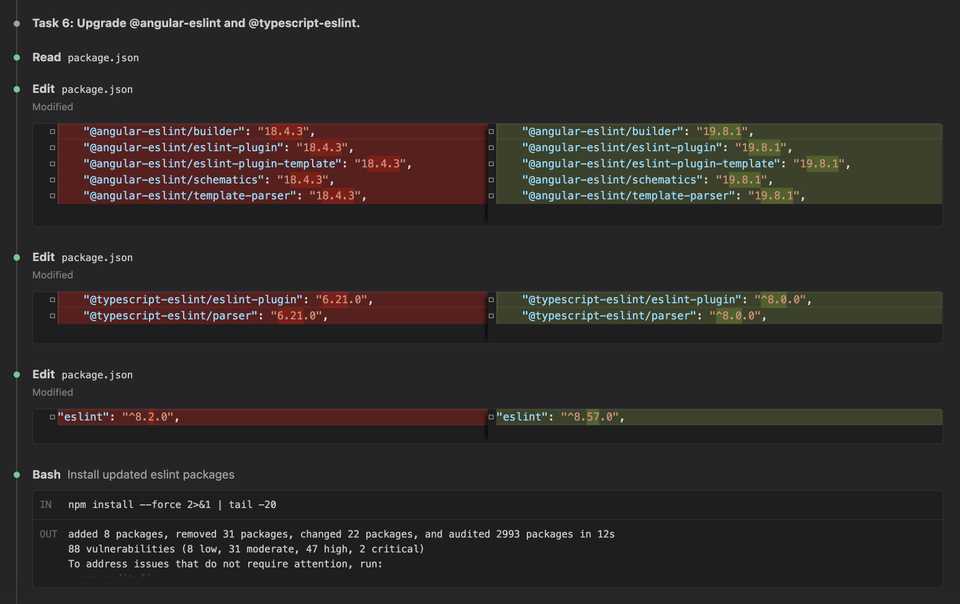Click the green dot on the second Edit step
The image size is (960, 604).
(16, 256)
